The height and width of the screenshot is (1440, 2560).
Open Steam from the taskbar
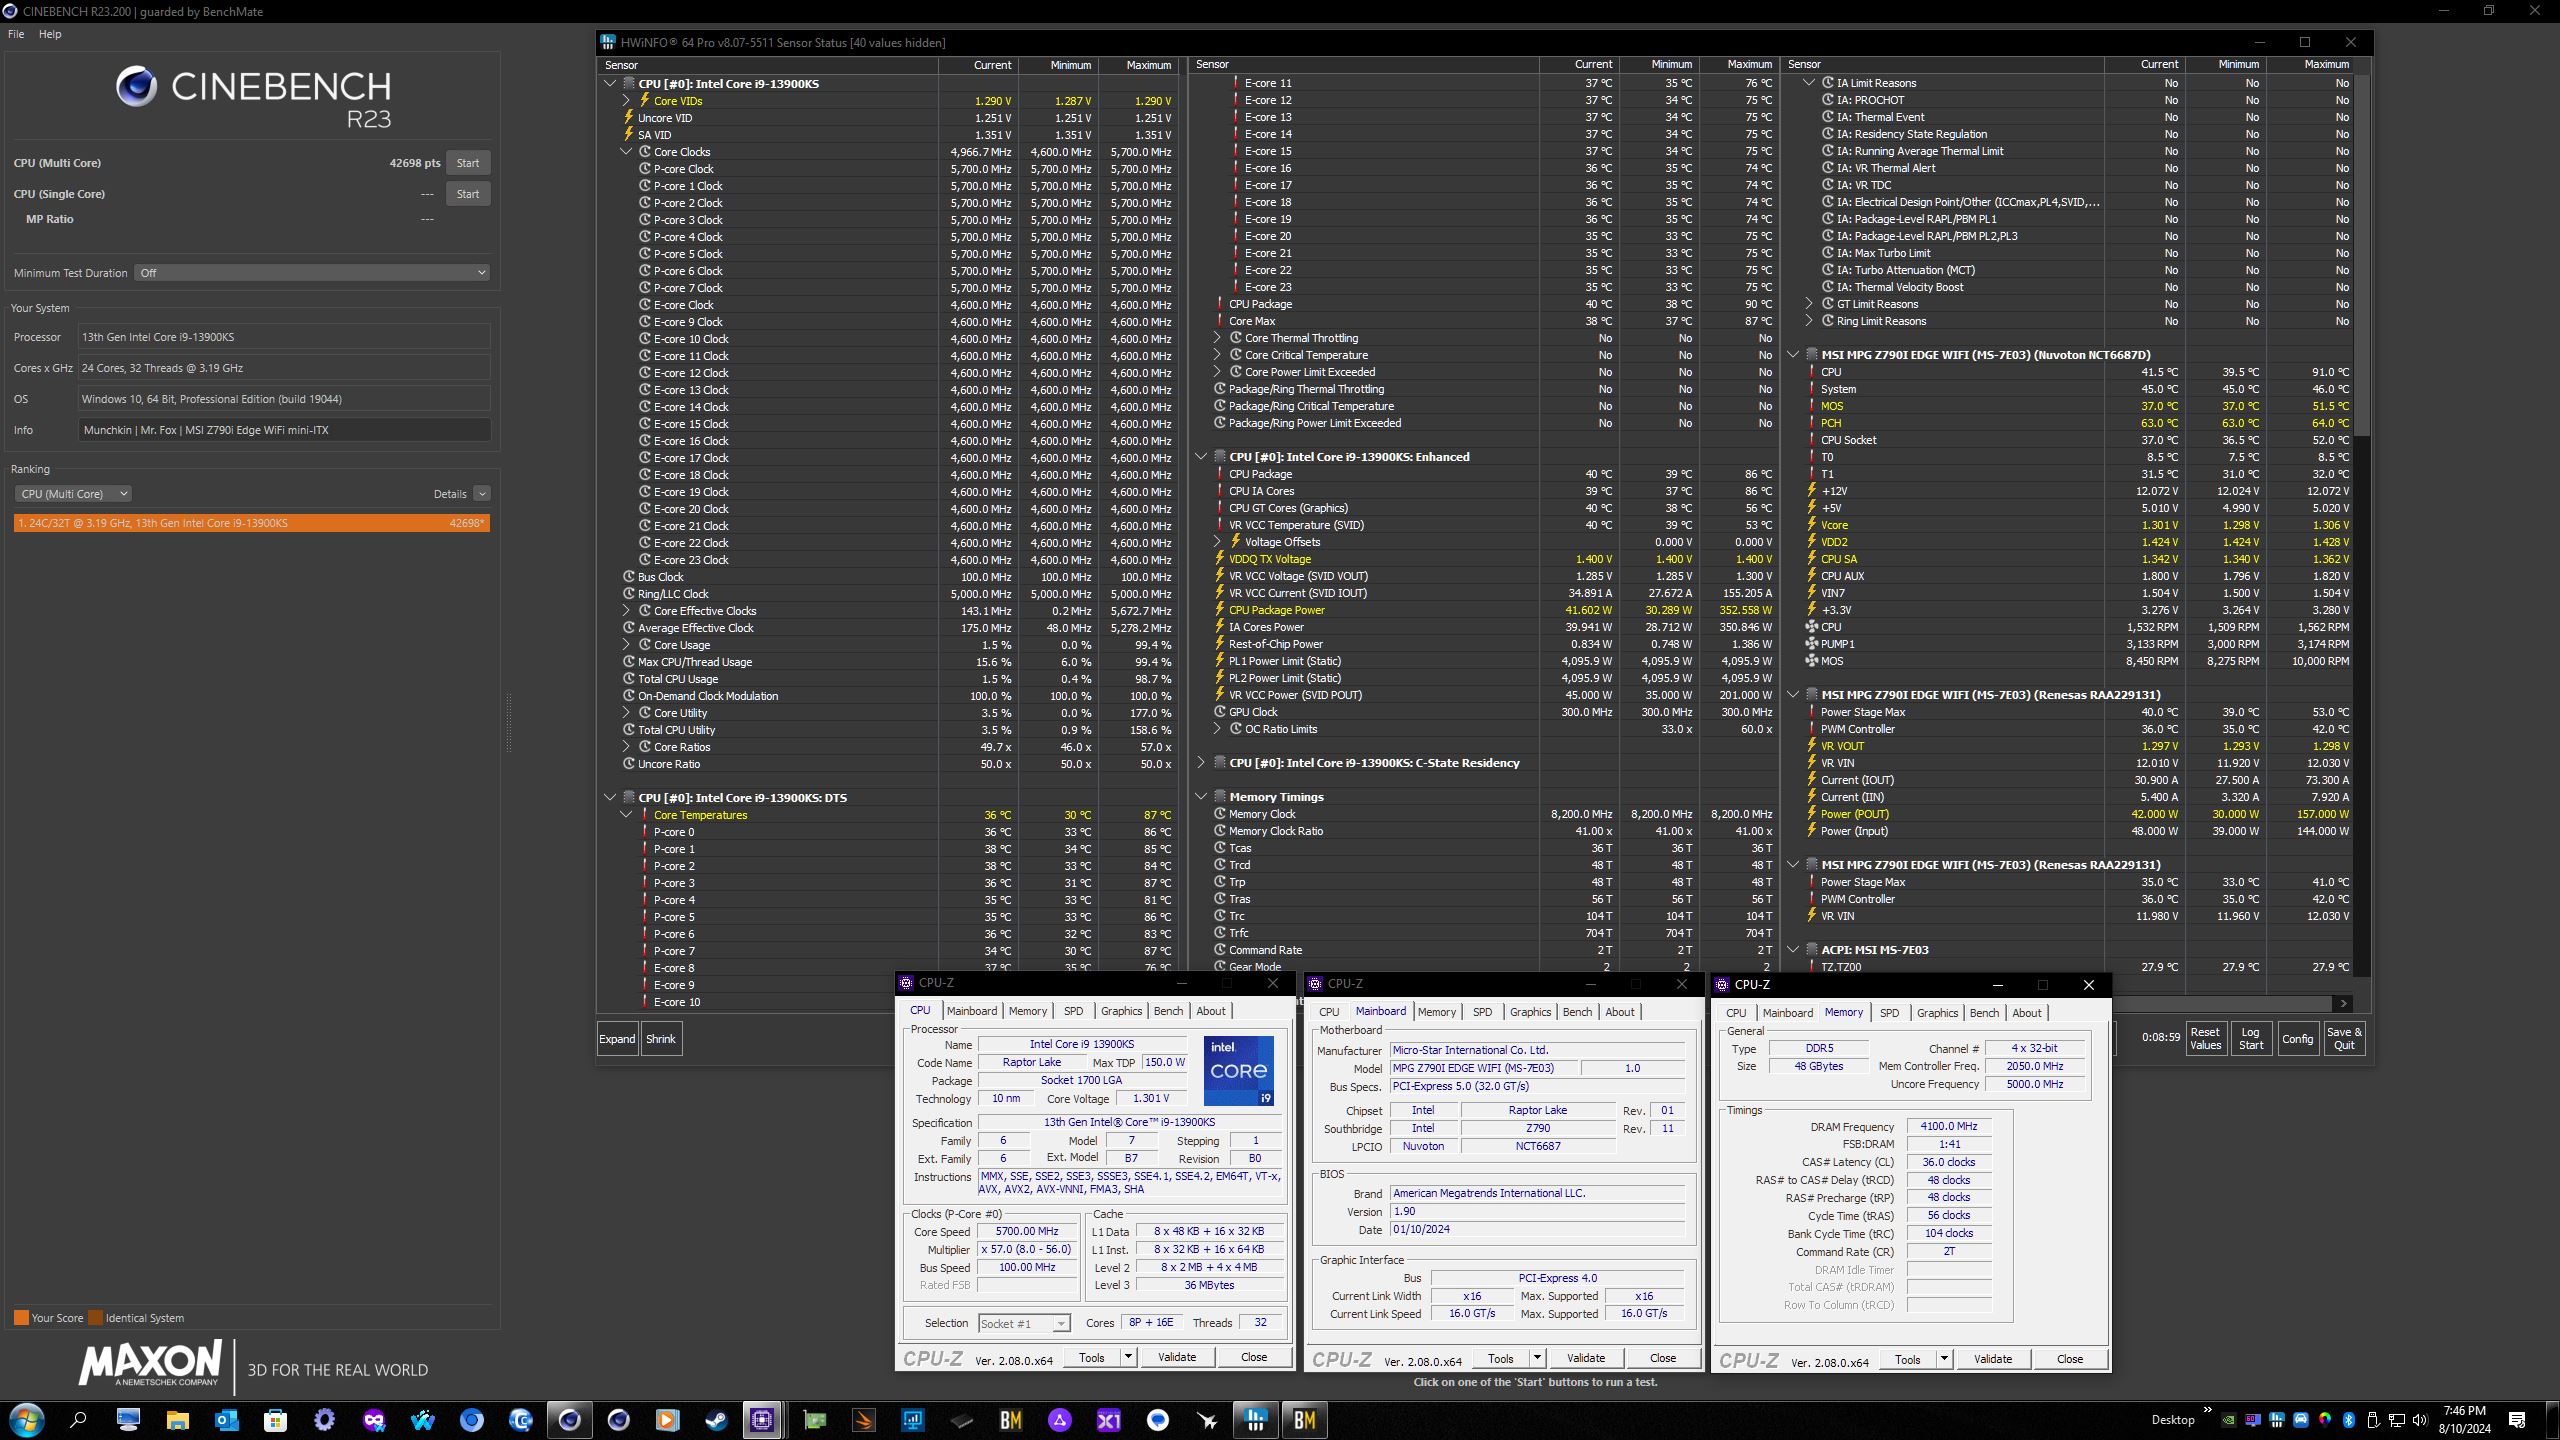pos(716,1420)
